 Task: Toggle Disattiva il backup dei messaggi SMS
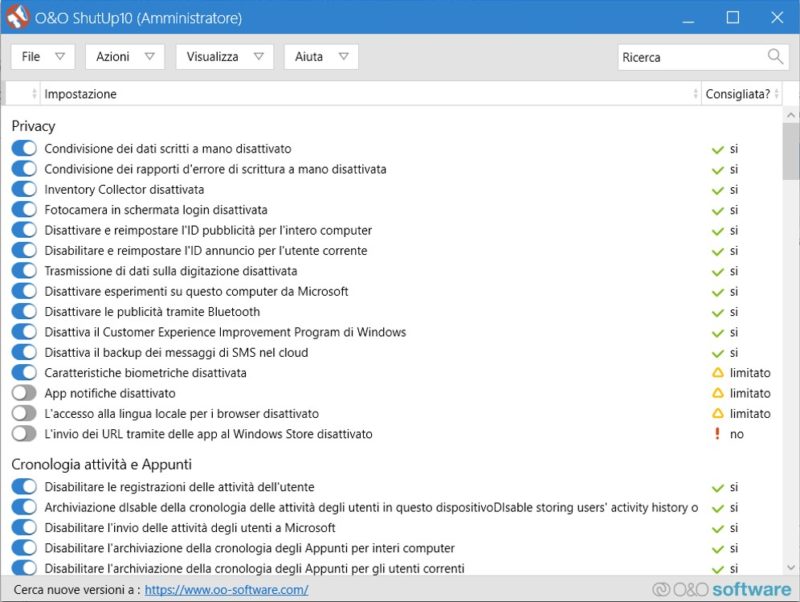24,352
